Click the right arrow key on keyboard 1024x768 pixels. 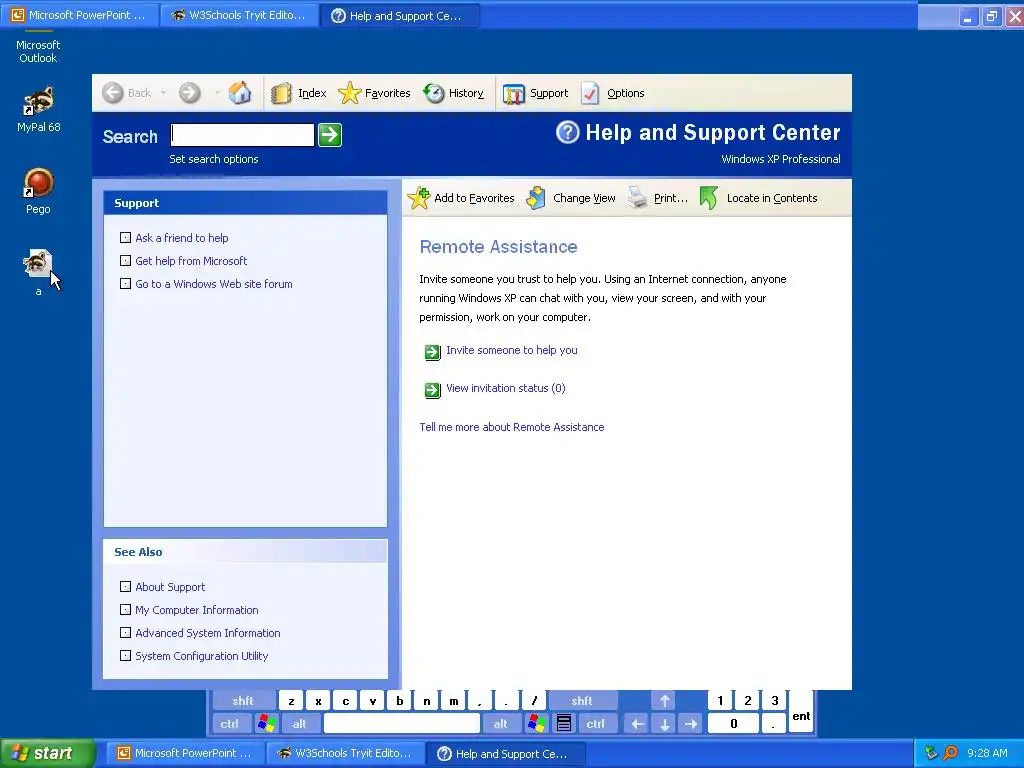click(690, 724)
